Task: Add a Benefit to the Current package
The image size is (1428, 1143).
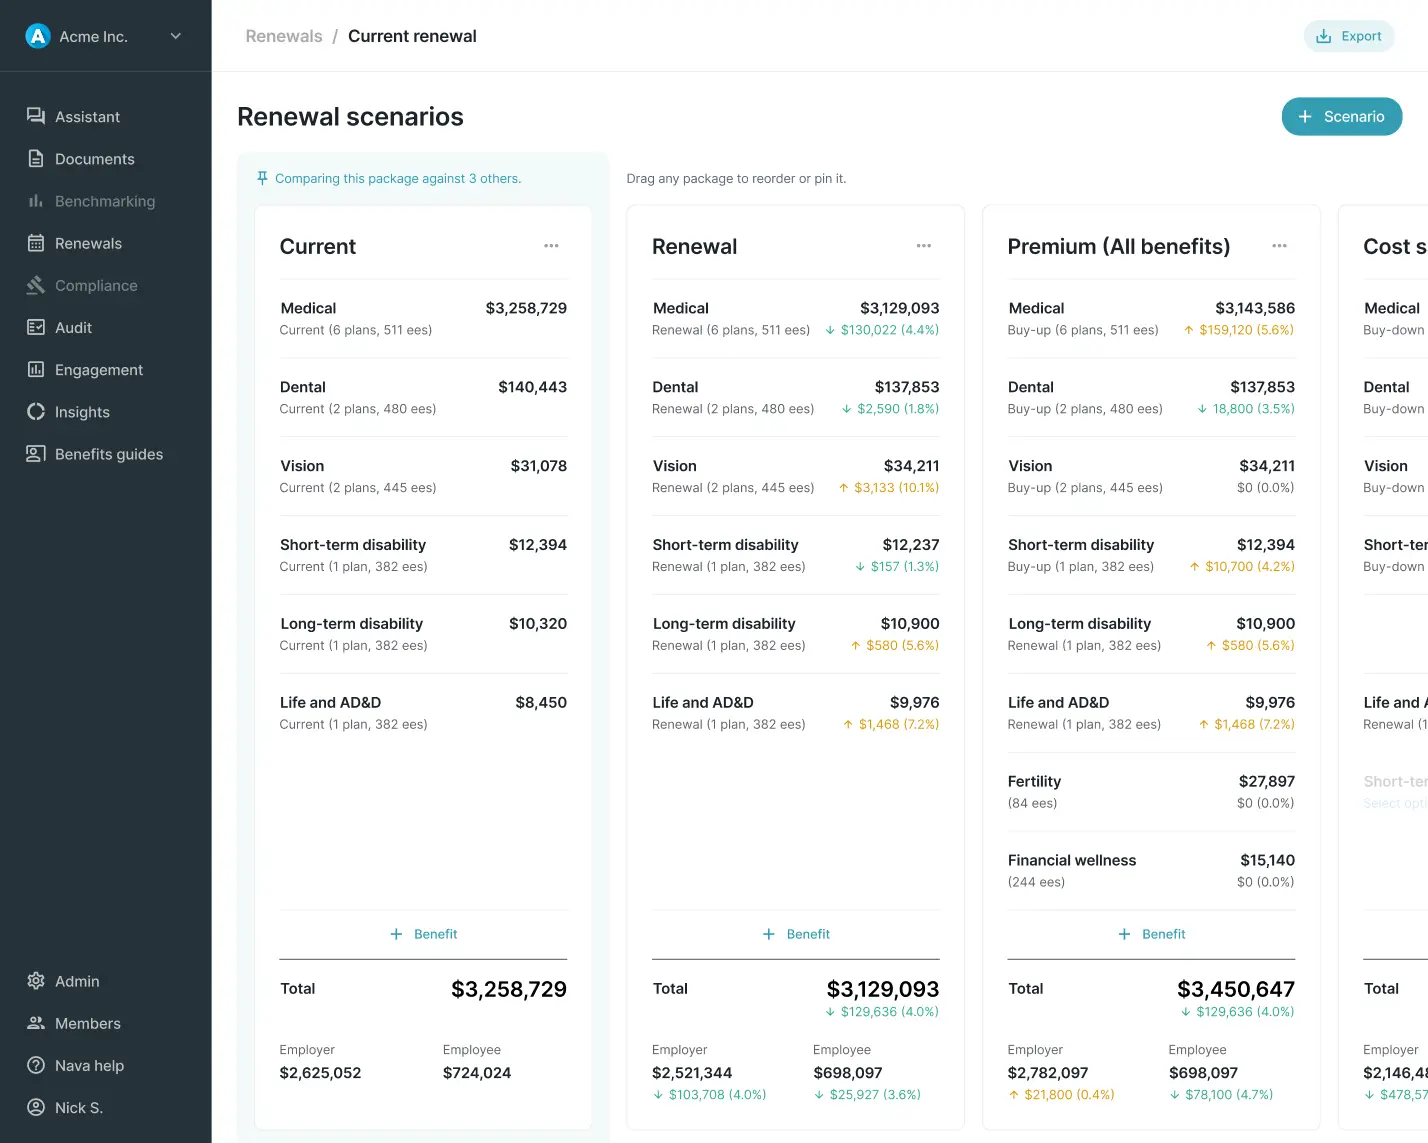Action: click(x=423, y=933)
